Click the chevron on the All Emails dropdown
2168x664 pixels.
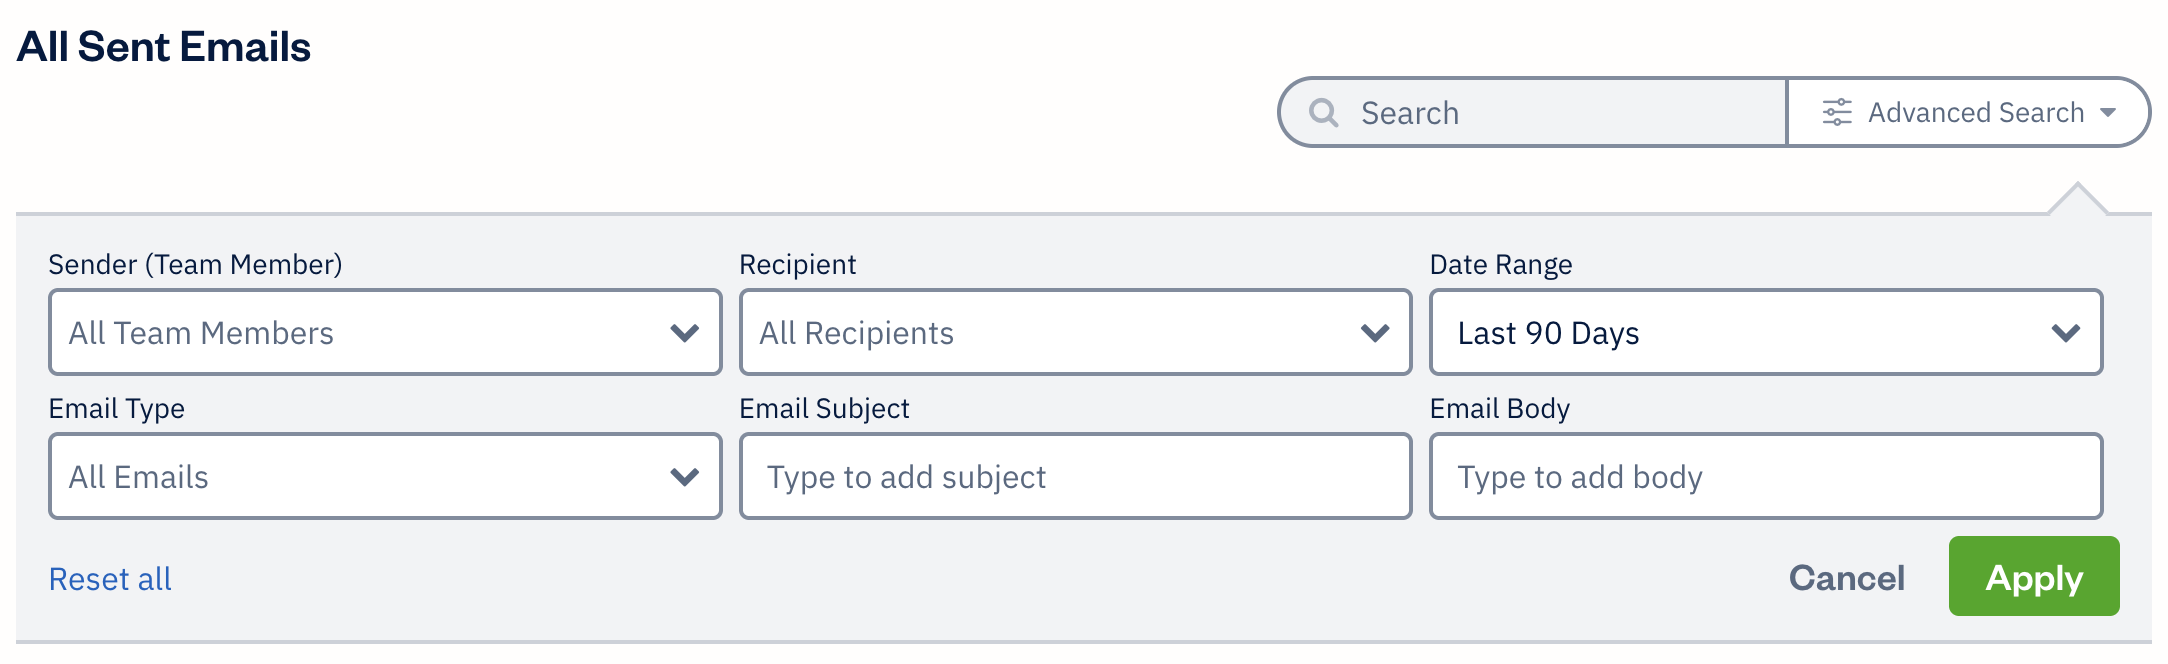tap(685, 476)
